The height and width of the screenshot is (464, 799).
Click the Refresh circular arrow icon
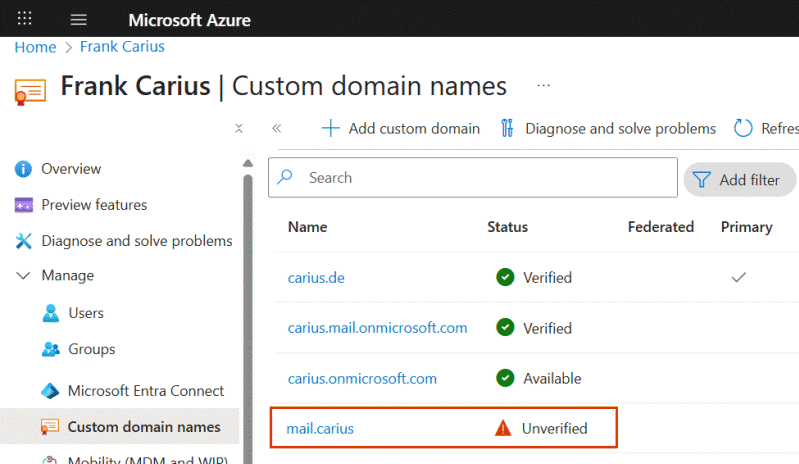pyautogui.click(x=743, y=128)
